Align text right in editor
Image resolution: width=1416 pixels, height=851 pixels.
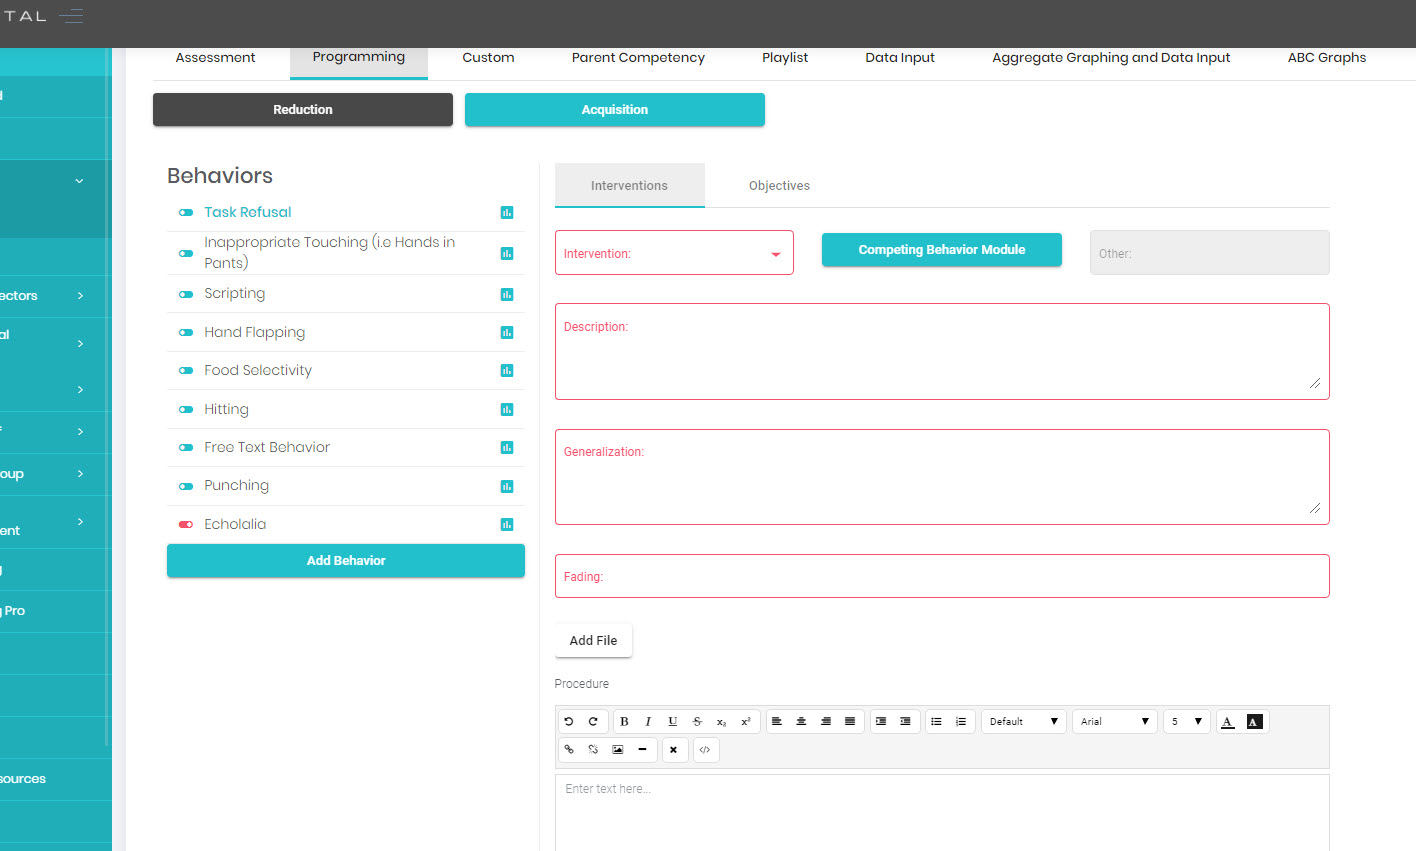tap(825, 721)
